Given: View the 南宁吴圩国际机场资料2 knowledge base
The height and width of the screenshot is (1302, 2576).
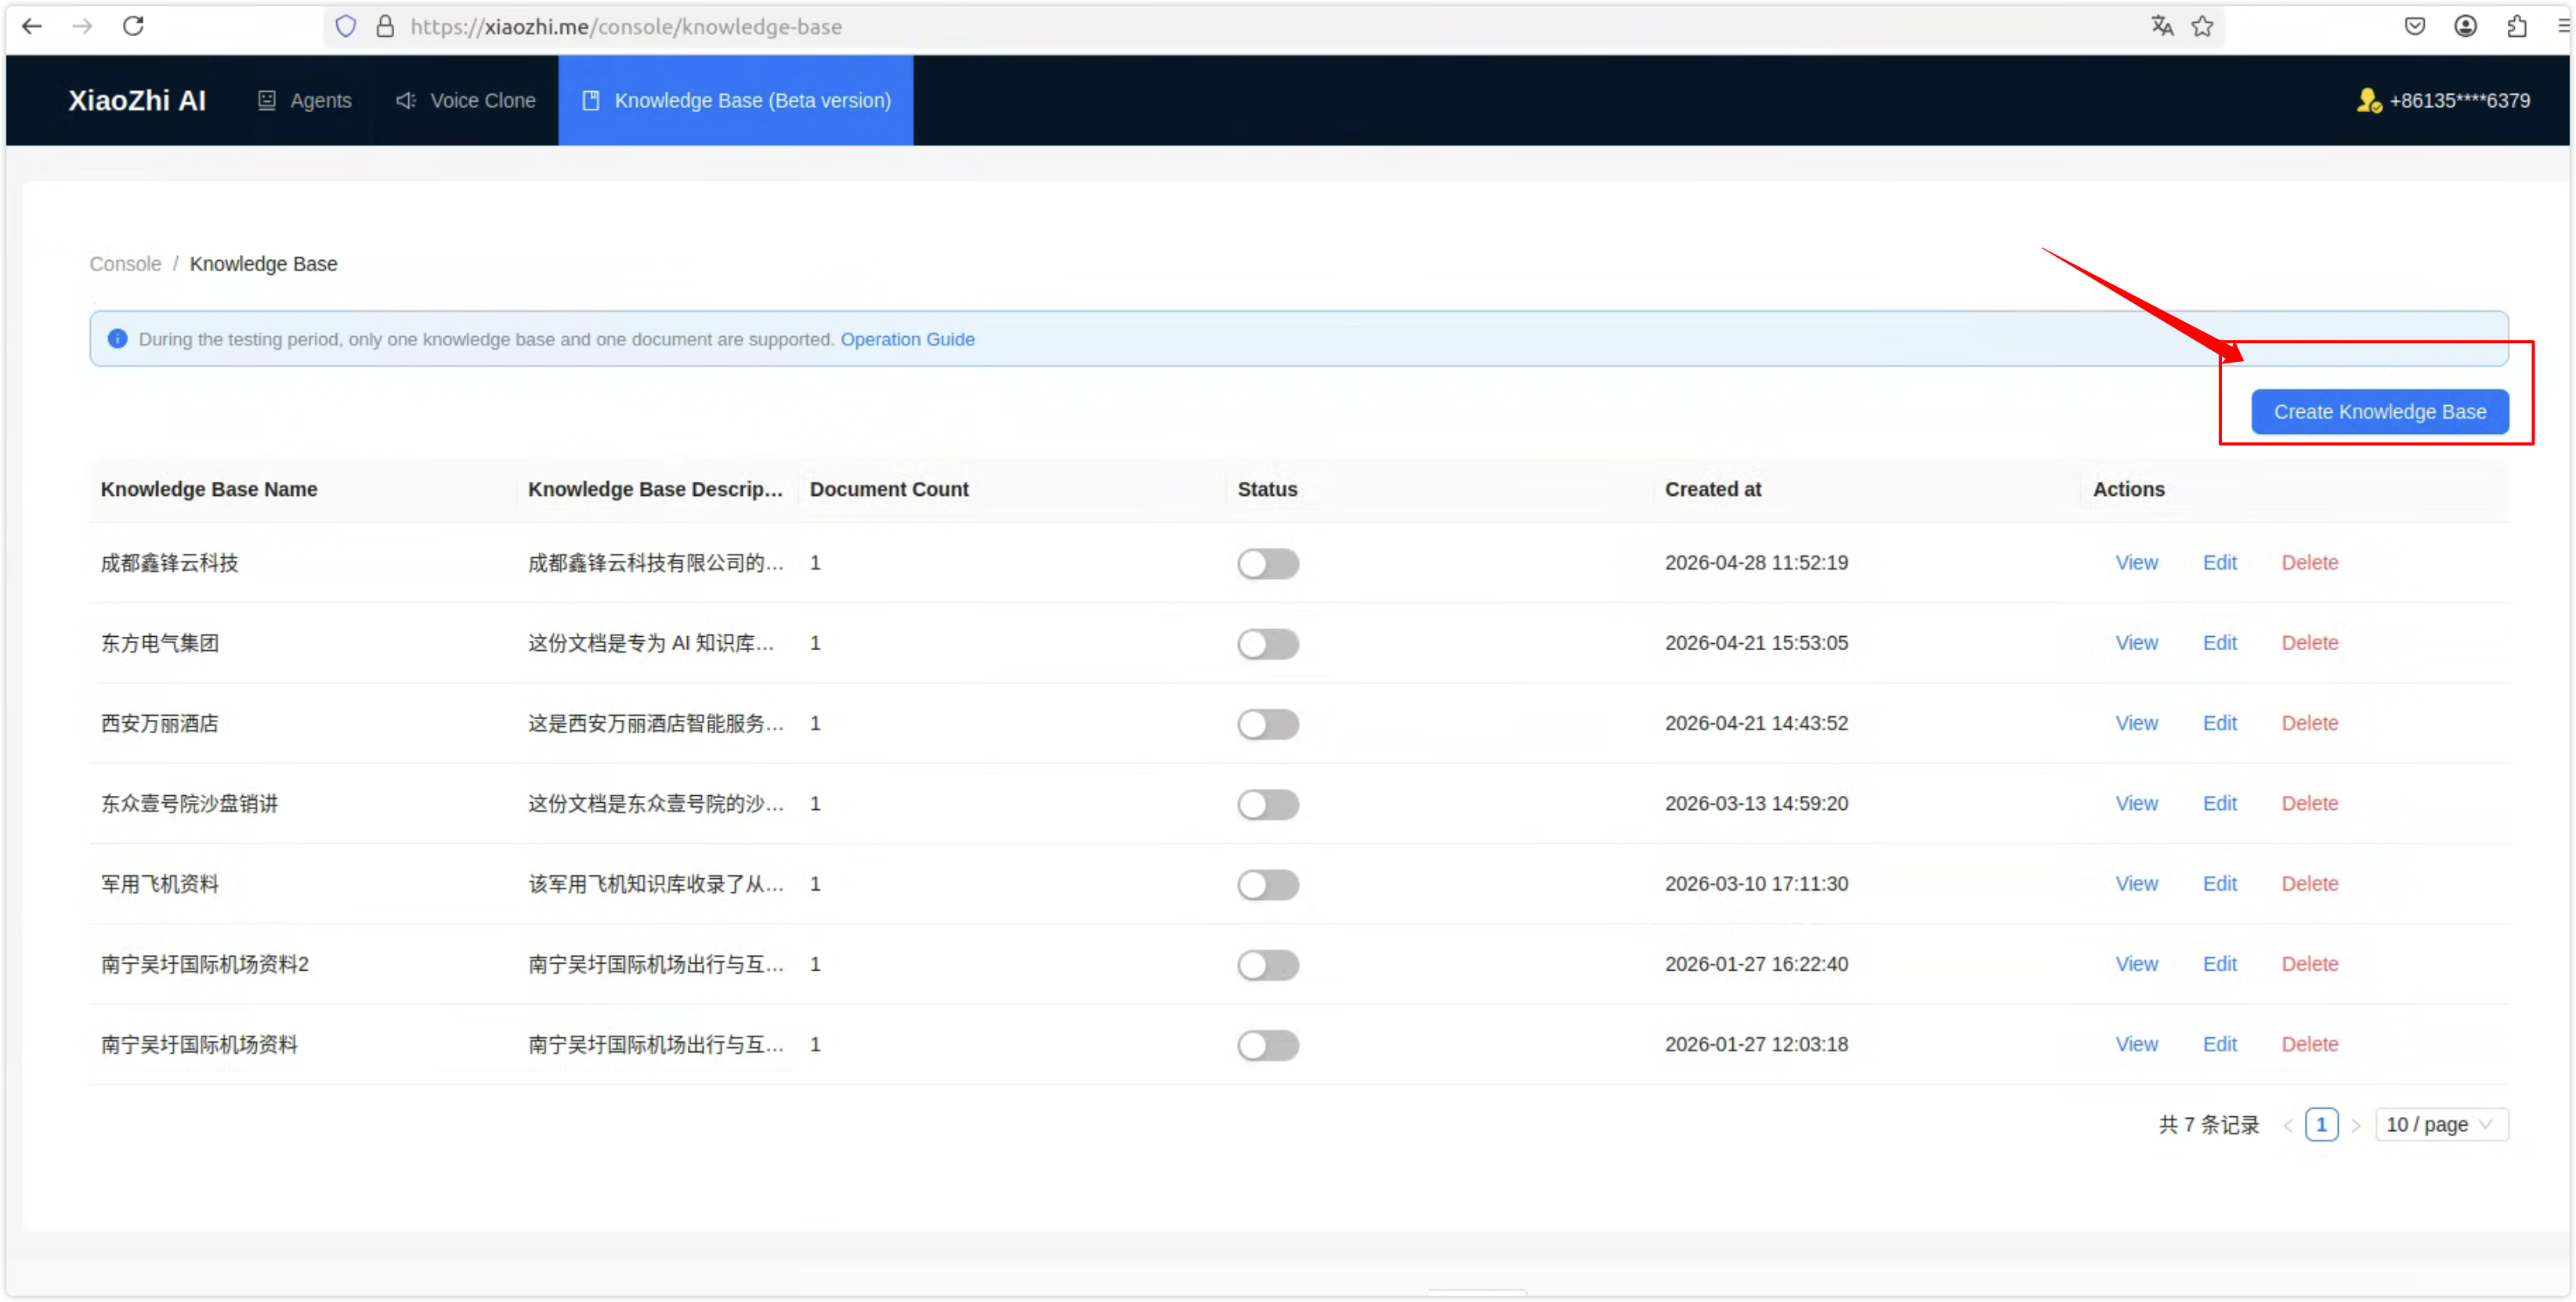Looking at the screenshot, I should point(2136,964).
